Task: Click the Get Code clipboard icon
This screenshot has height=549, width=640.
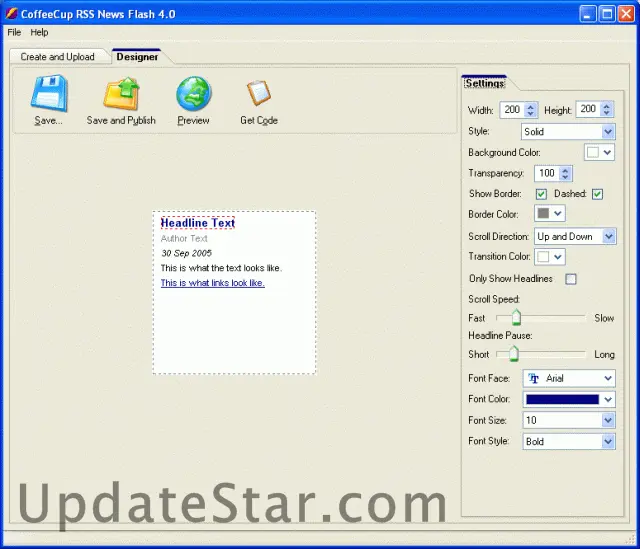Action: (258, 94)
